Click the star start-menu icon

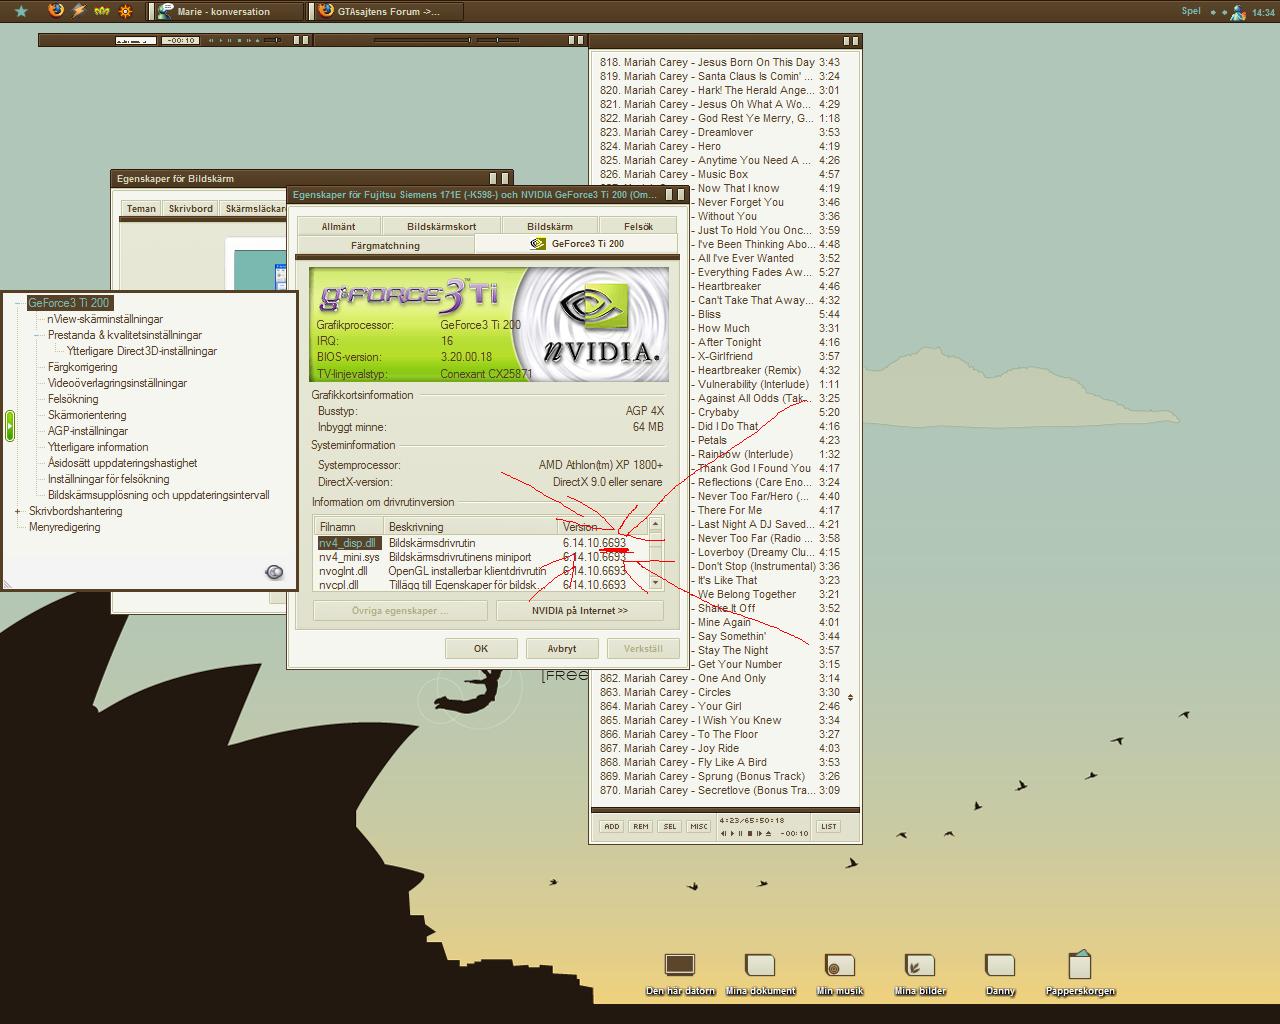[x=21, y=11]
